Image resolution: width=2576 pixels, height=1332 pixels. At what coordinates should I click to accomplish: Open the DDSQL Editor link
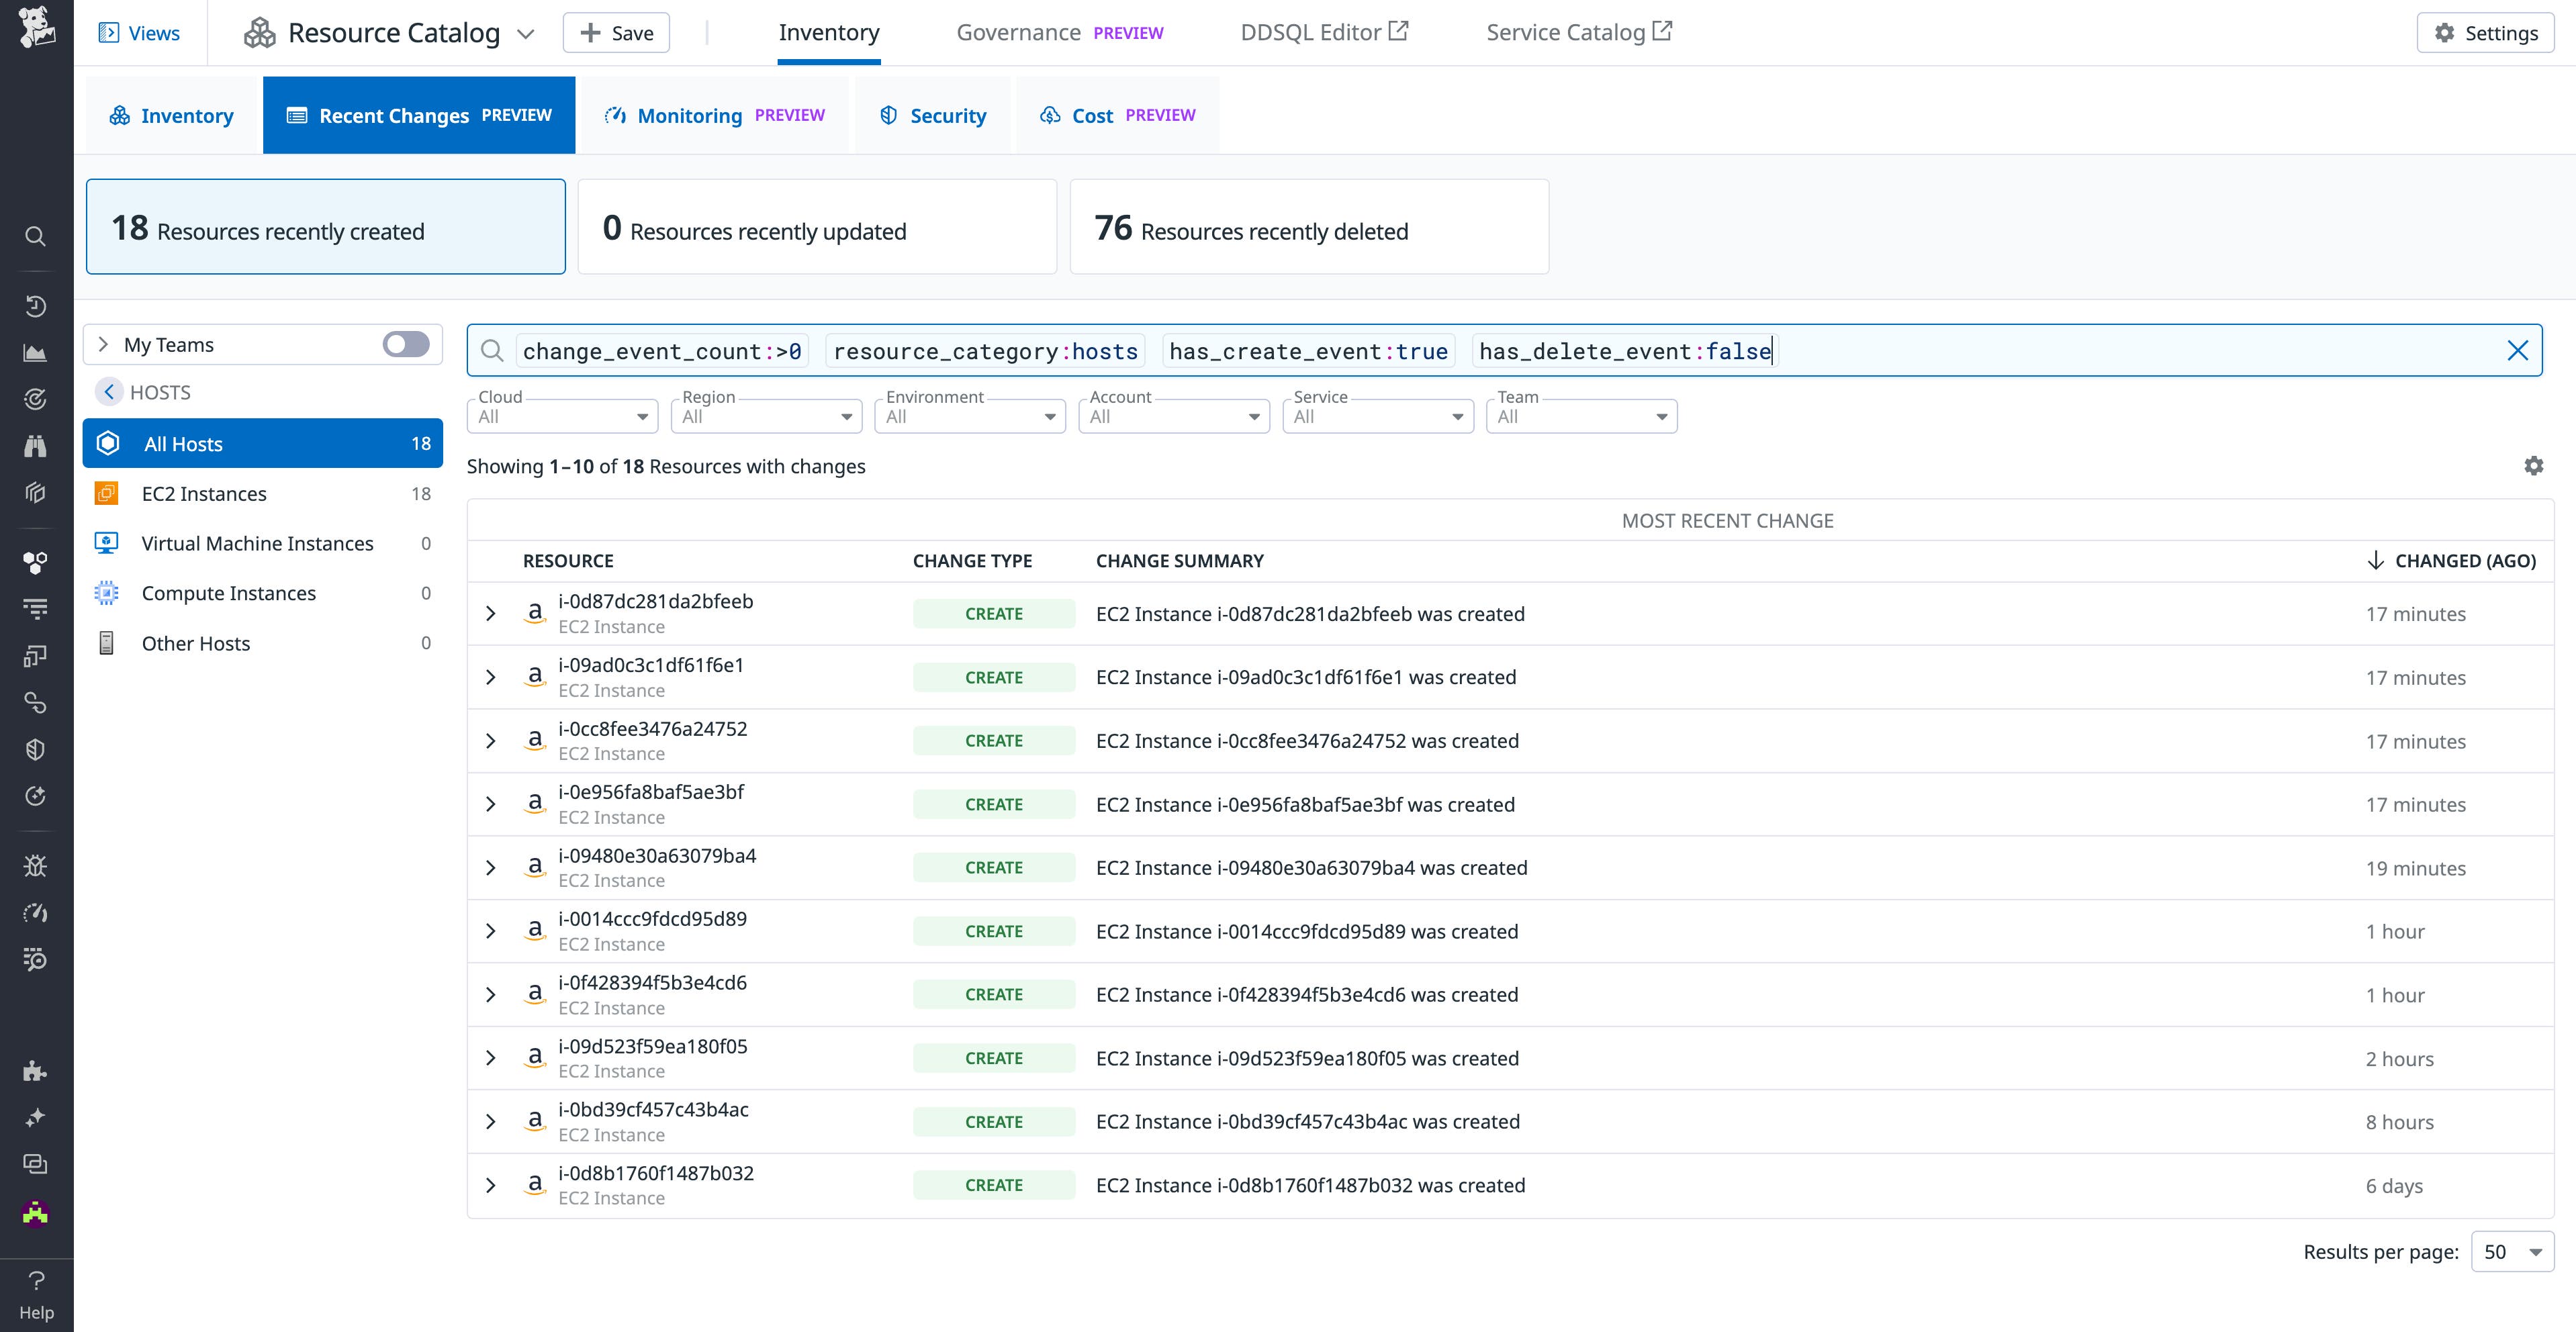pos(1323,33)
